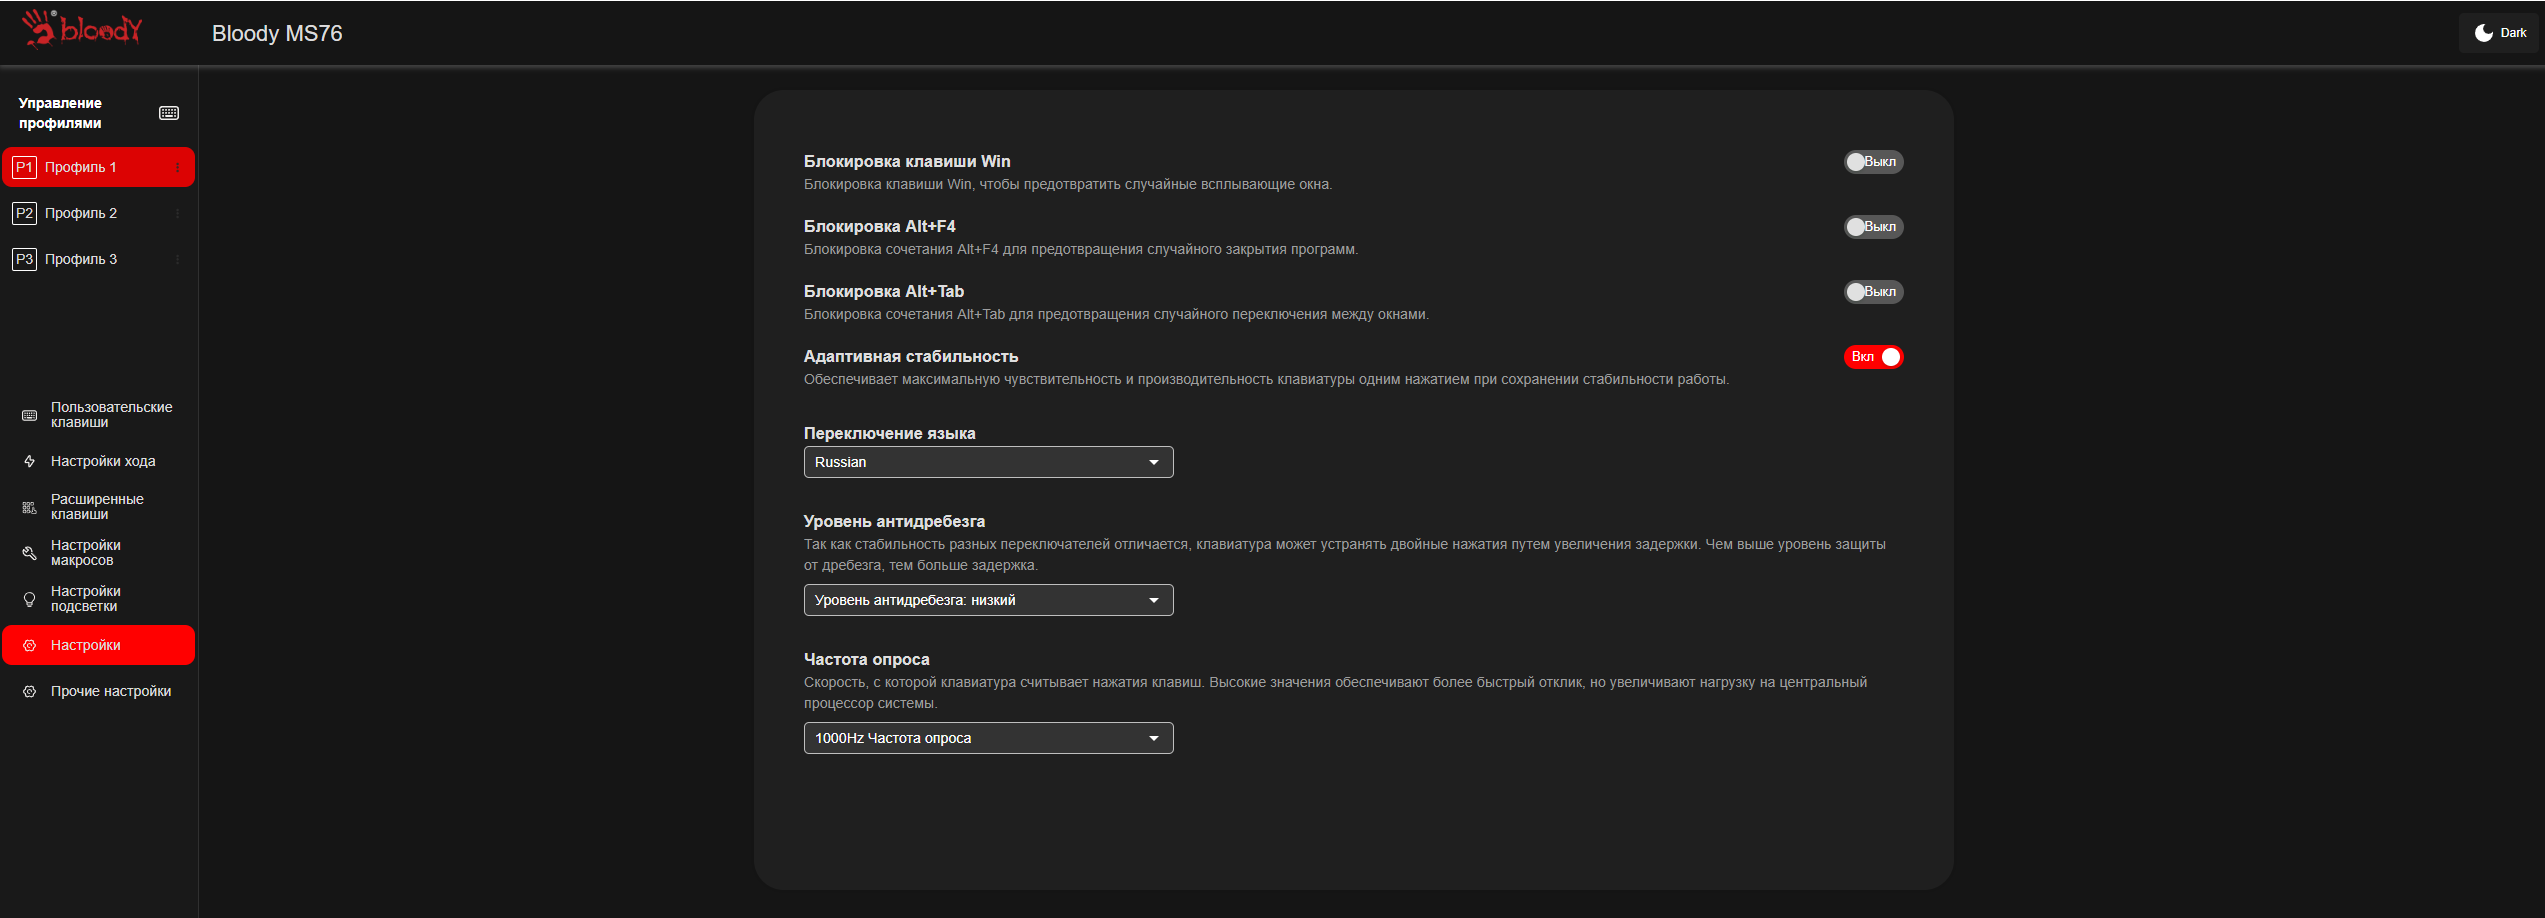Enable the Блокировка клавиши Win toggle
The height and width of the screenshot is (918, 2545).
[1873, 162]
